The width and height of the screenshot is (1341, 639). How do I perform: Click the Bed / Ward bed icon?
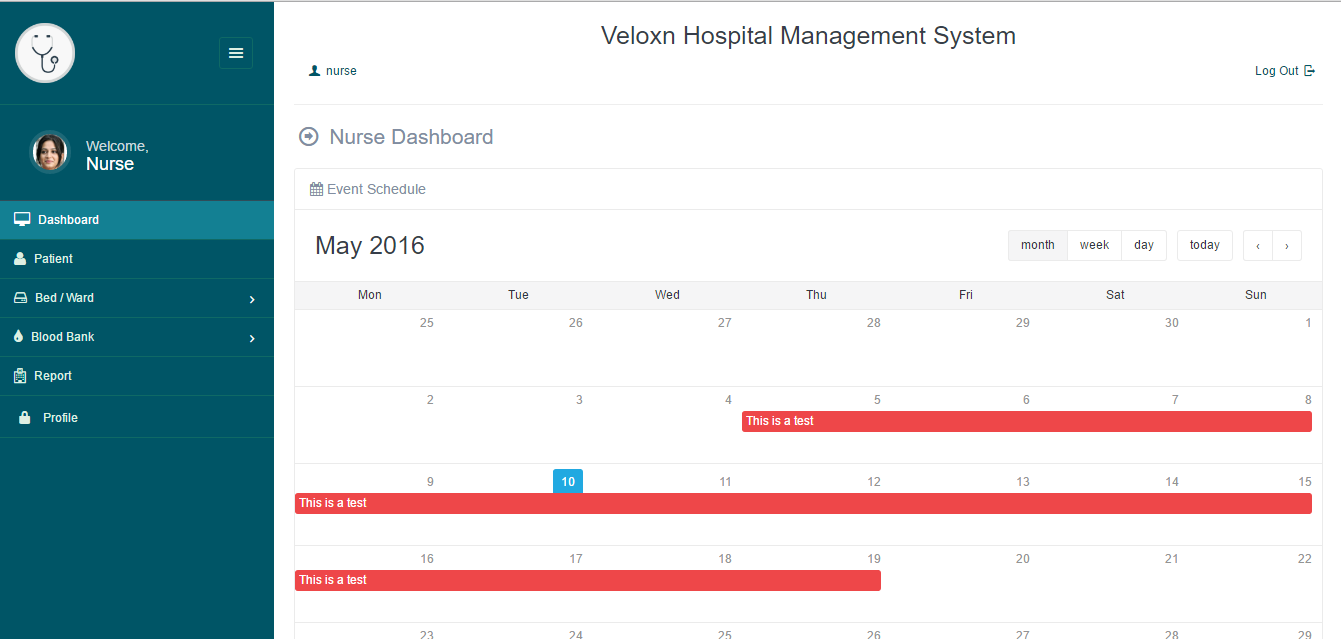point(21,298)
